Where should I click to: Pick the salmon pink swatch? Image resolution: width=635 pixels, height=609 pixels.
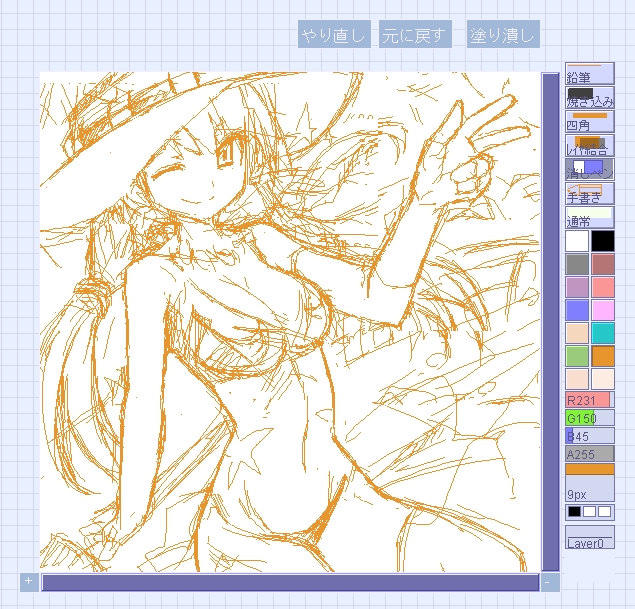click(x=603, y=287)
